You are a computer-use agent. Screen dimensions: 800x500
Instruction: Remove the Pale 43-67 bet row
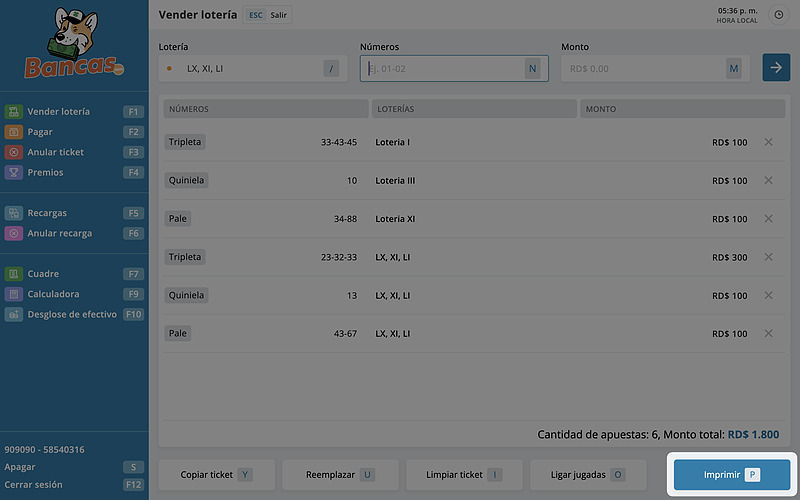pyautogui.click(x=768, y=333)
